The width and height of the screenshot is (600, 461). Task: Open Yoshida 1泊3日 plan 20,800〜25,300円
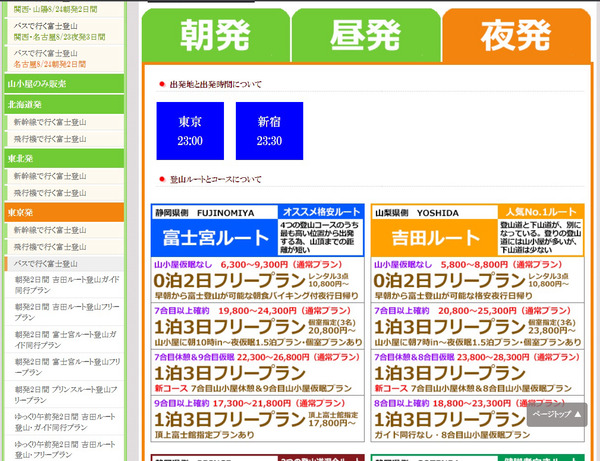(478, 326)
